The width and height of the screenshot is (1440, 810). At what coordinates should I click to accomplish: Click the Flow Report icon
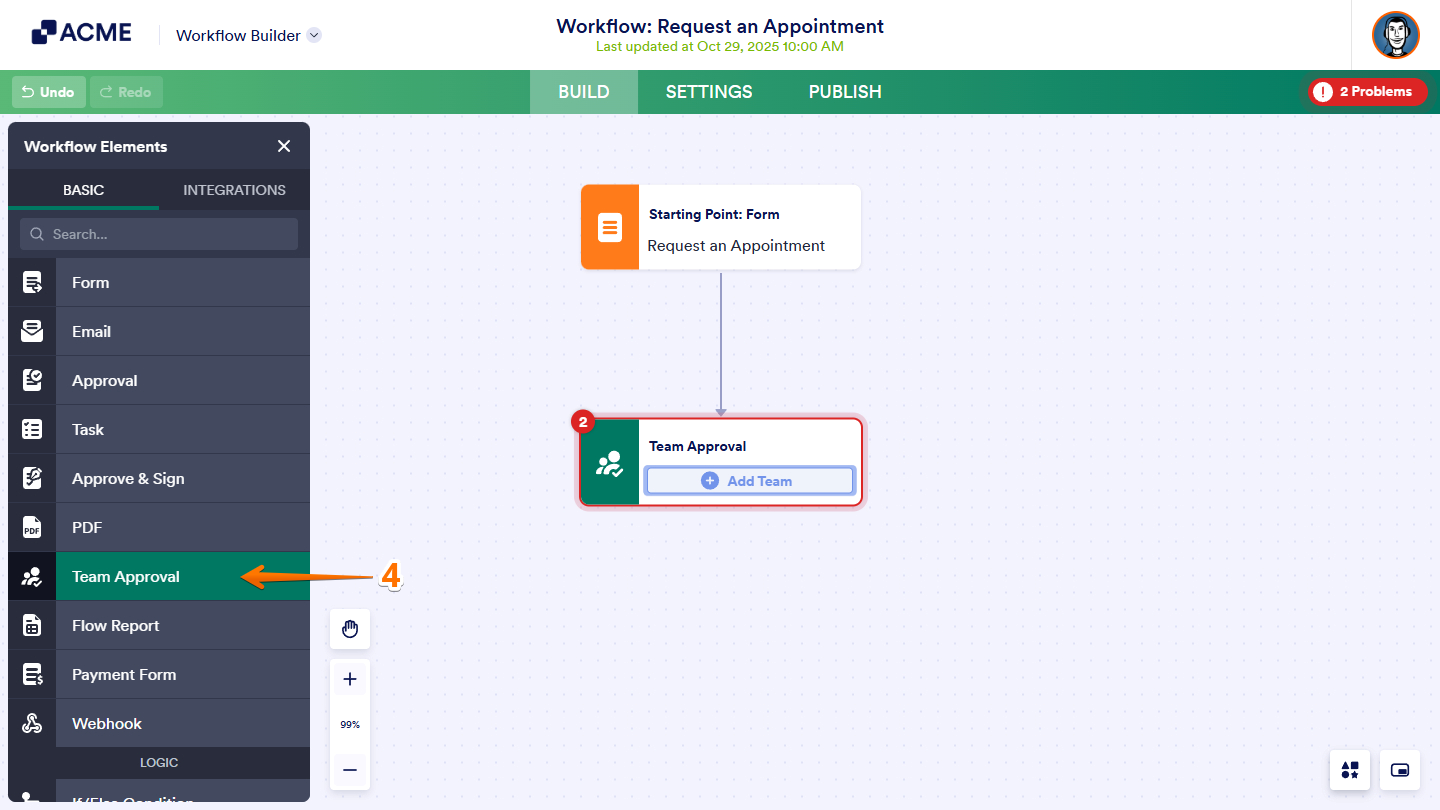(32, 626)
